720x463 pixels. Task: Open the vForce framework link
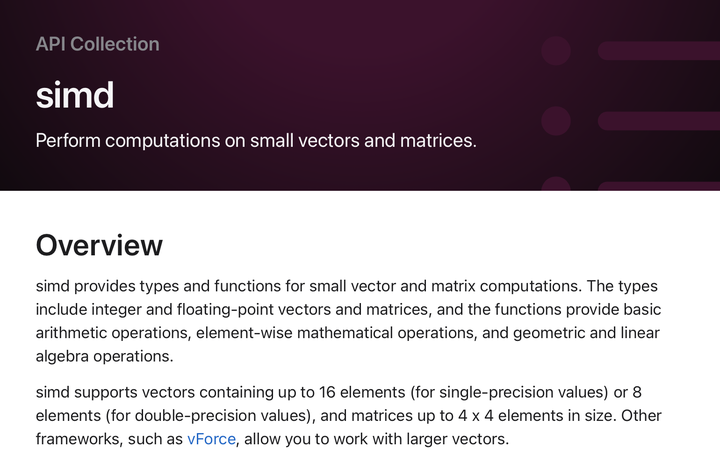[x=211, y=439]
